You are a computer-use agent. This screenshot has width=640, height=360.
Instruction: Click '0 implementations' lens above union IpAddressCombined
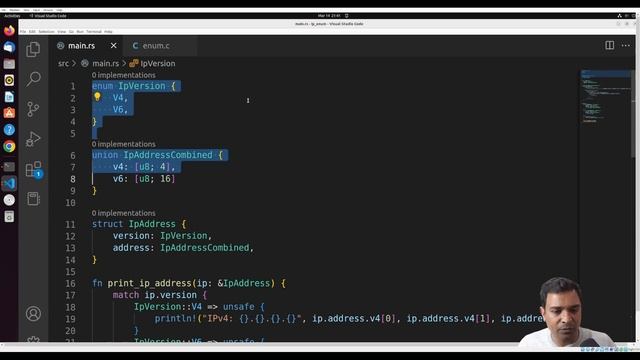pos(124,144)
